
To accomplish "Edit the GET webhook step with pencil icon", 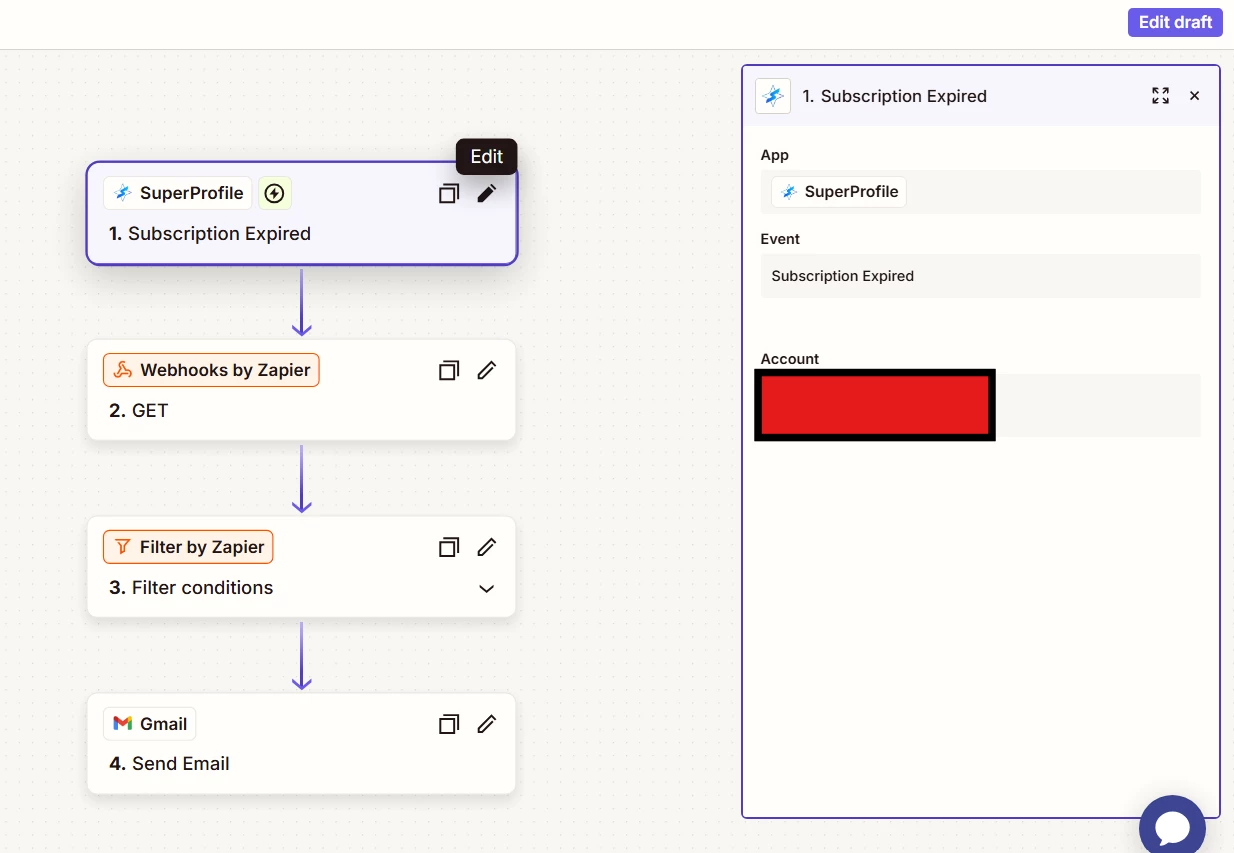I will [x=486, y=370].
